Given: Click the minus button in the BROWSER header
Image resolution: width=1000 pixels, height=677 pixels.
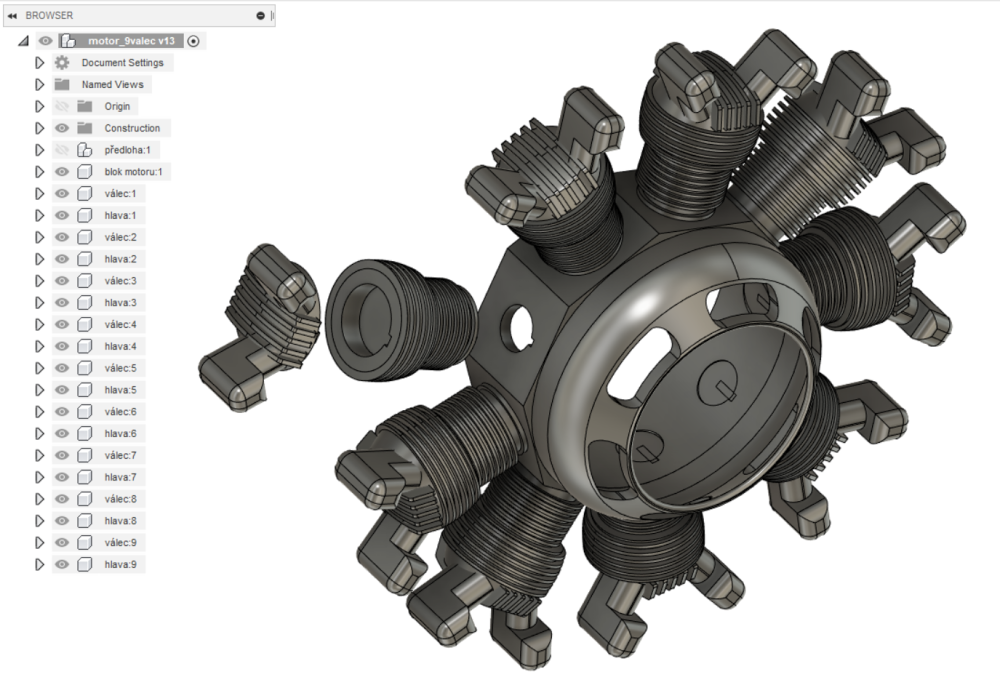Looking at the screenshot, I should pos(261,16).
